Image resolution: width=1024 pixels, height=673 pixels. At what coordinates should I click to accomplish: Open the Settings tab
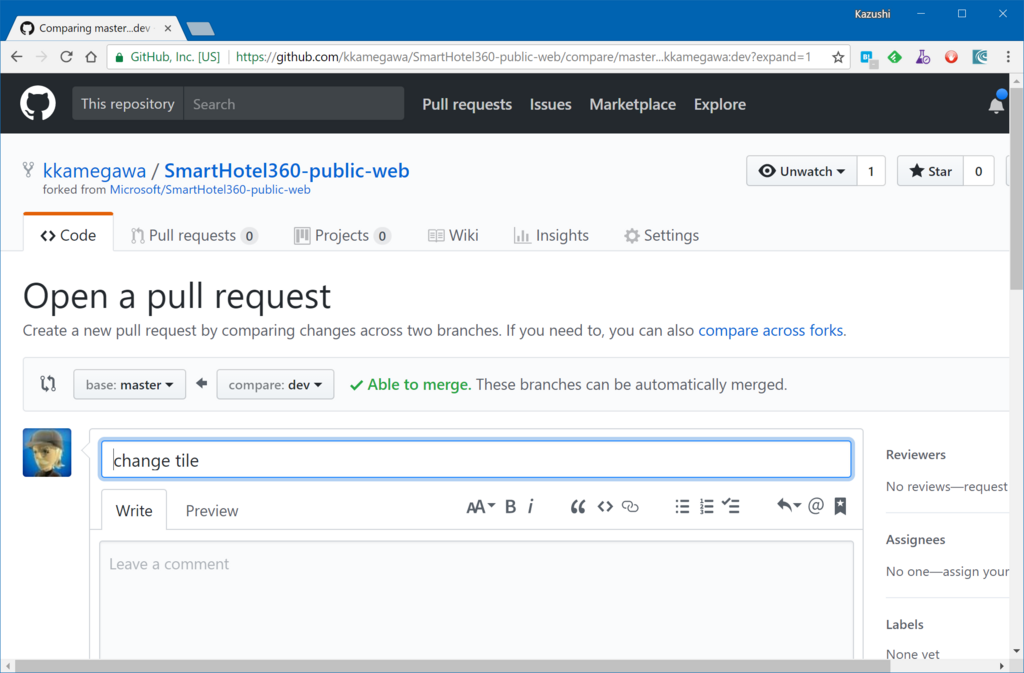click(x=661, y=236)
